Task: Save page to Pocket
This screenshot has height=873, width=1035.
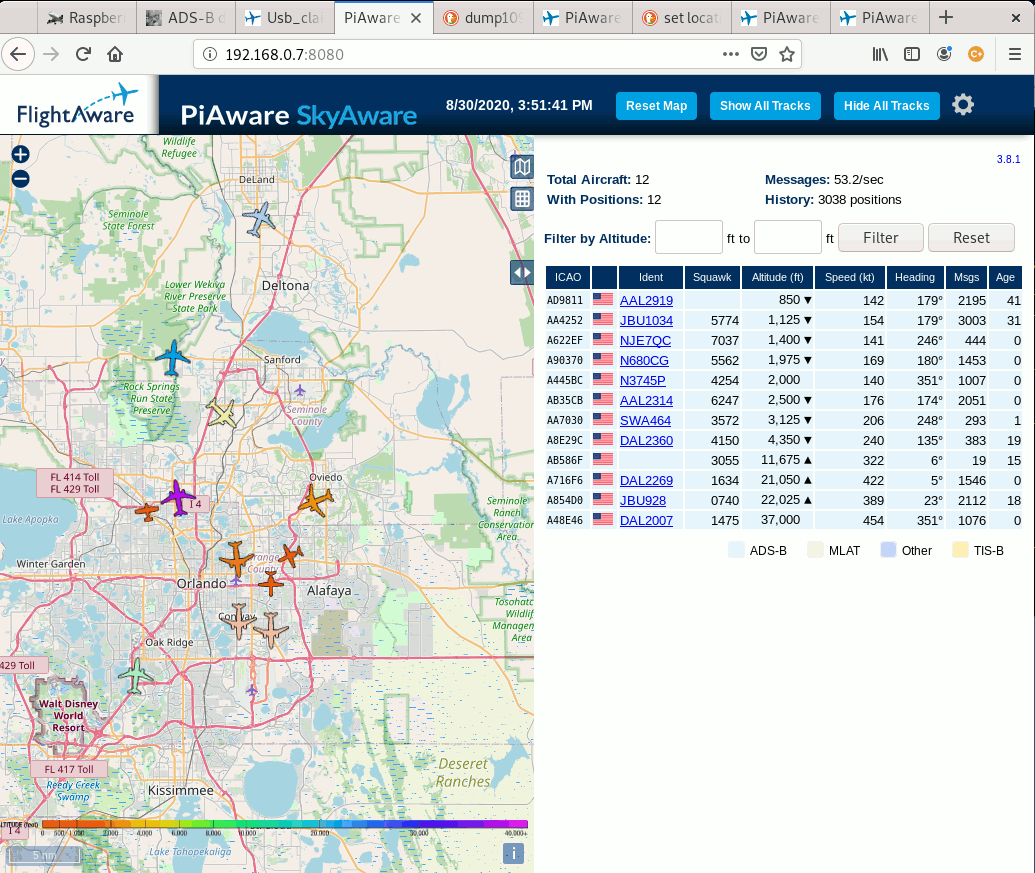Action: [x=759, y=54]
